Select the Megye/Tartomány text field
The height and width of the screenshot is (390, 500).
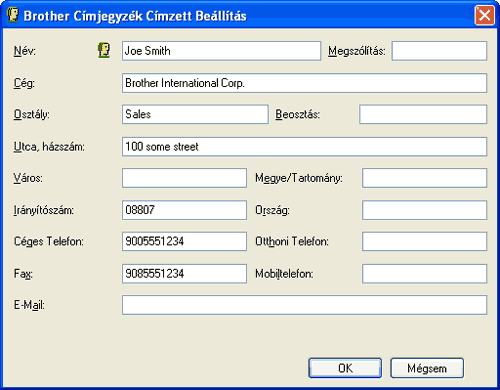425,178
